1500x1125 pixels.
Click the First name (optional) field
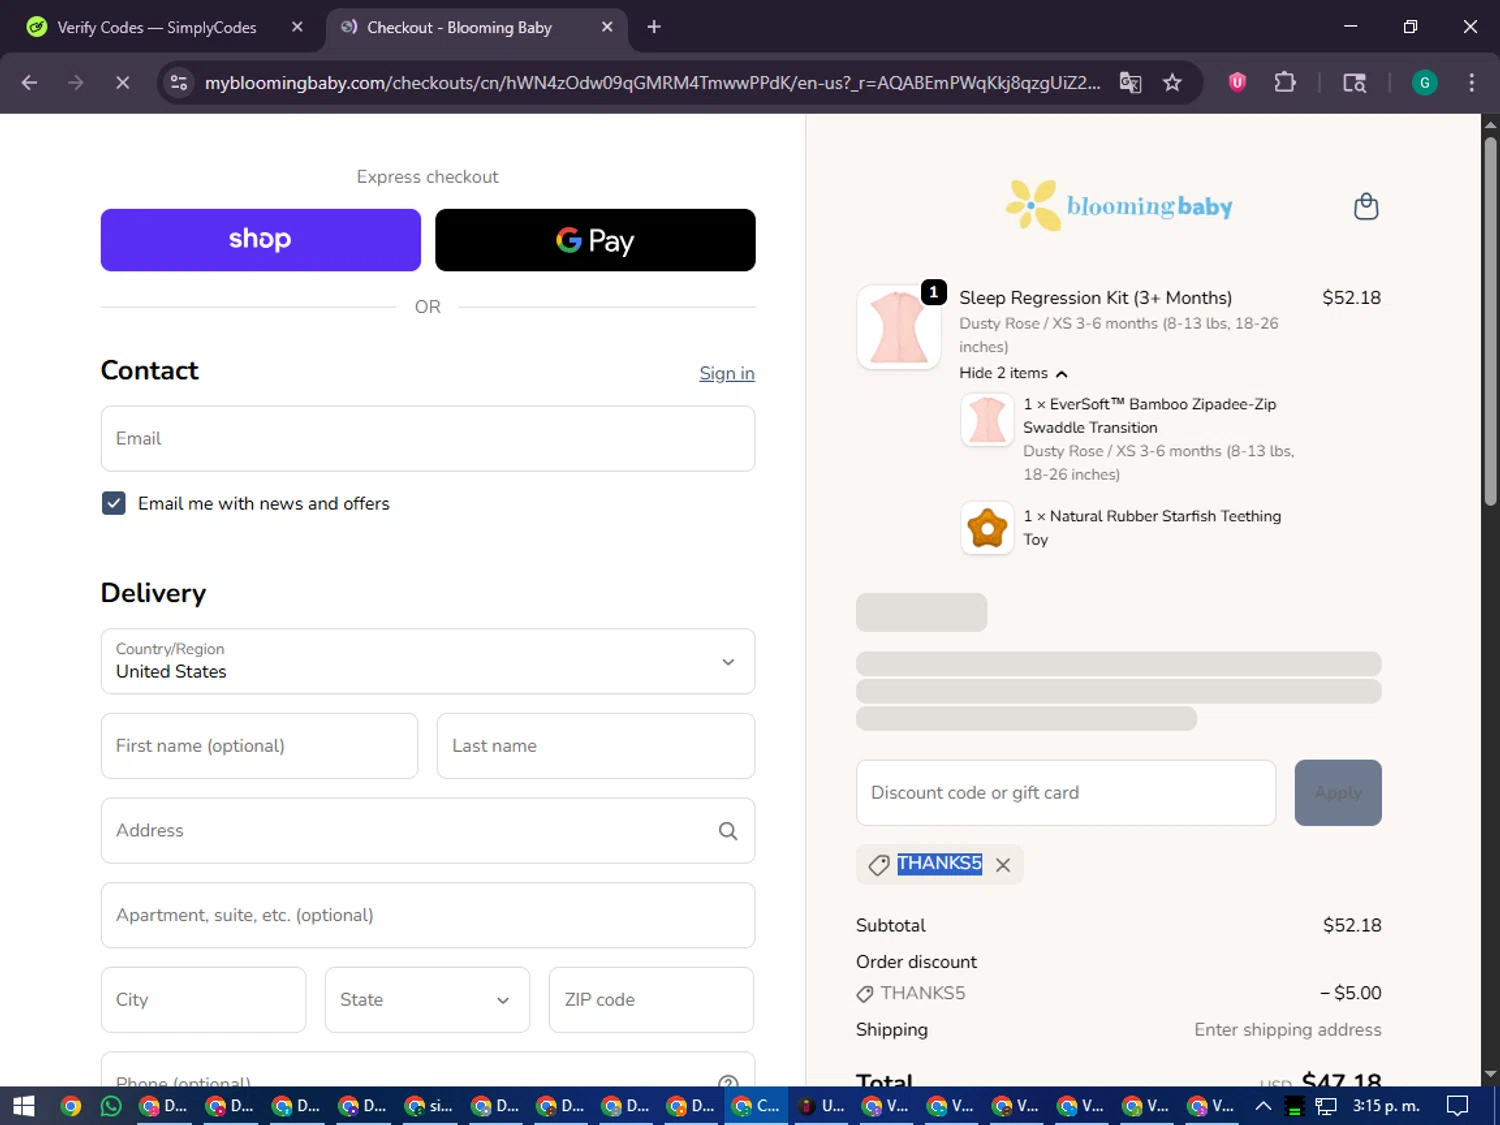(259, 746)
